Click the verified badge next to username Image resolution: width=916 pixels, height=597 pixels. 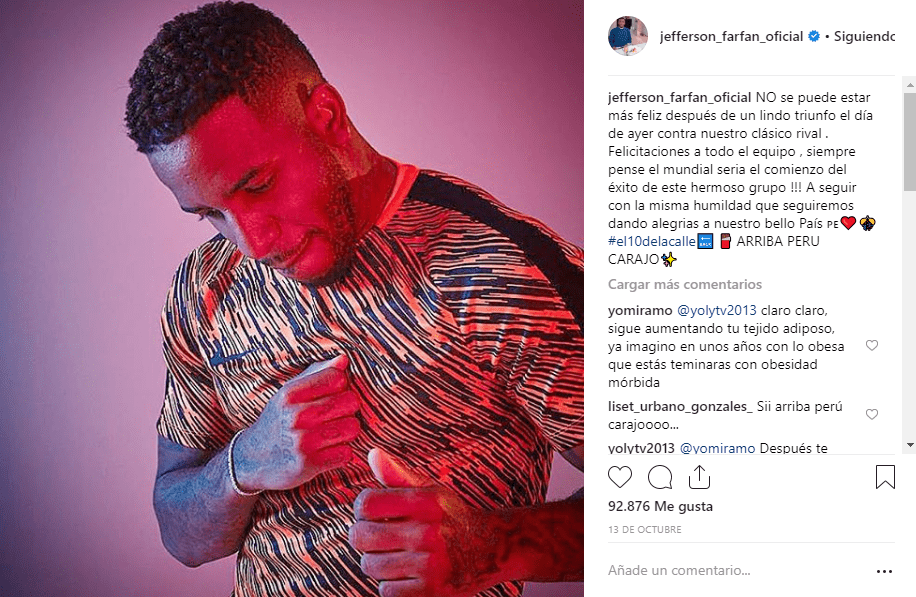pos(813,36)
